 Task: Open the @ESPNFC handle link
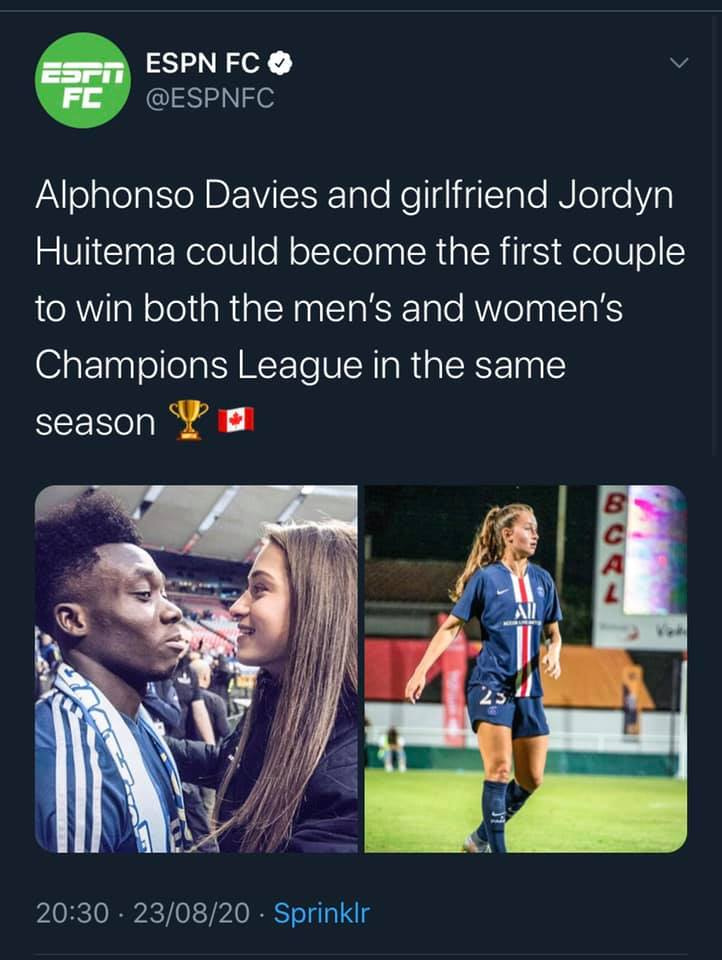[210, 98]
